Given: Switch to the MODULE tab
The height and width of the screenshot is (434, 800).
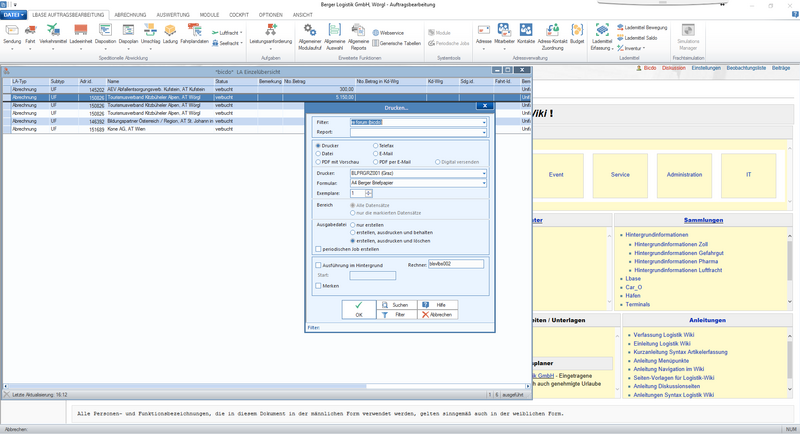Looking at the screenshot, I should (209, 15).
